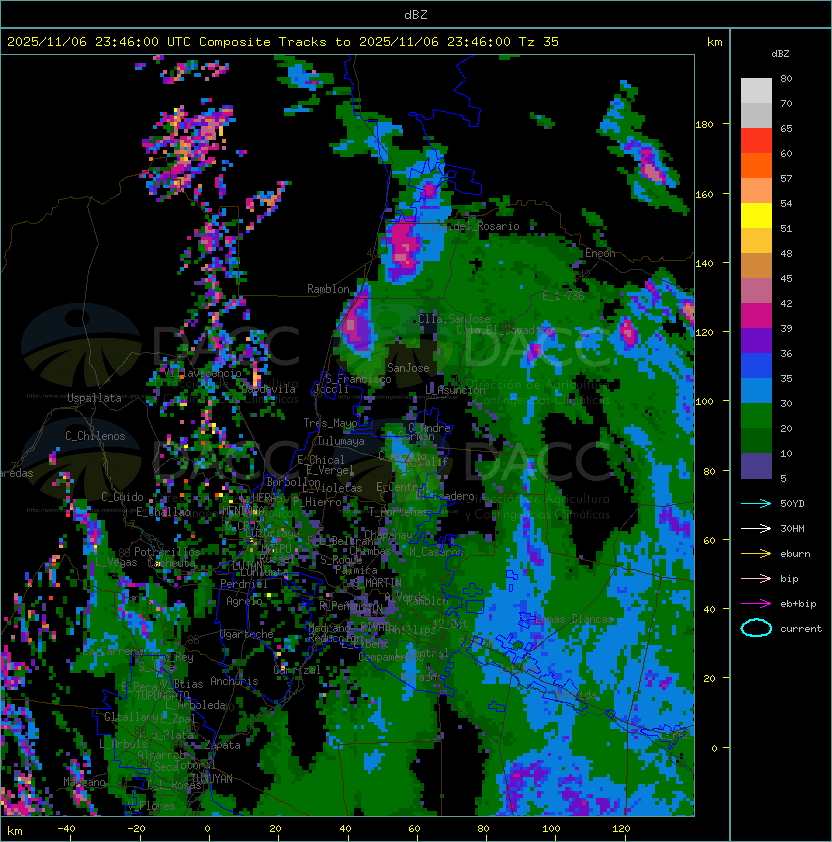Click the cyan 50YD arrow legend icon

(756, 503)
